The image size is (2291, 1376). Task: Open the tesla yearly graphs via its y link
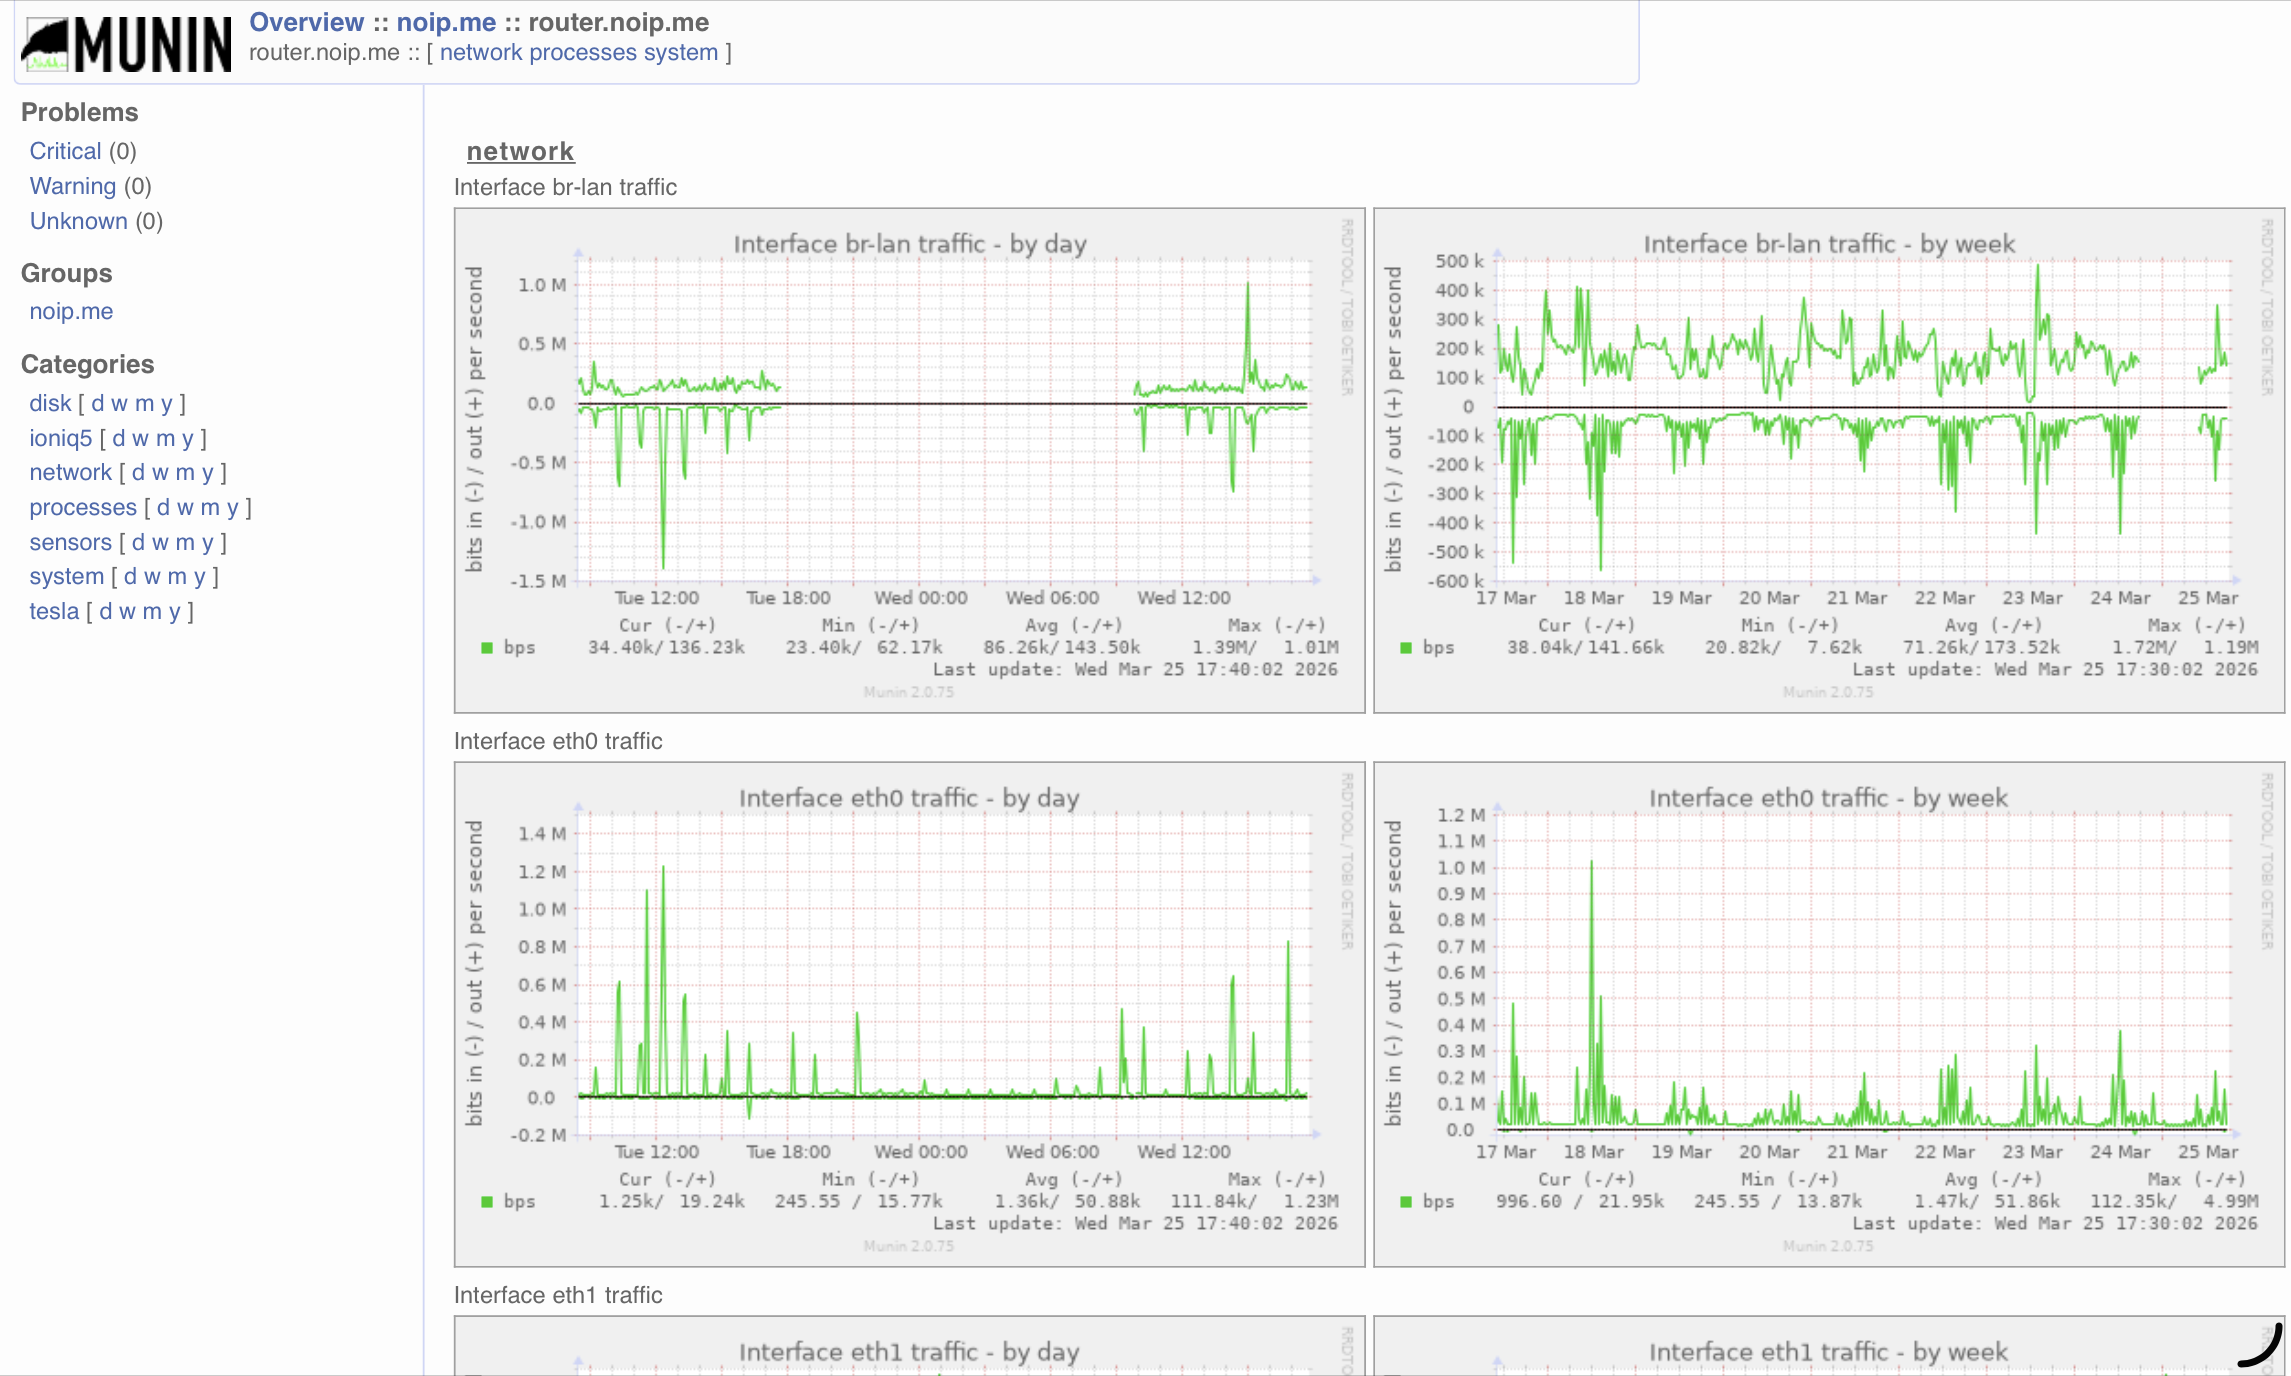[x=176, y=611]
